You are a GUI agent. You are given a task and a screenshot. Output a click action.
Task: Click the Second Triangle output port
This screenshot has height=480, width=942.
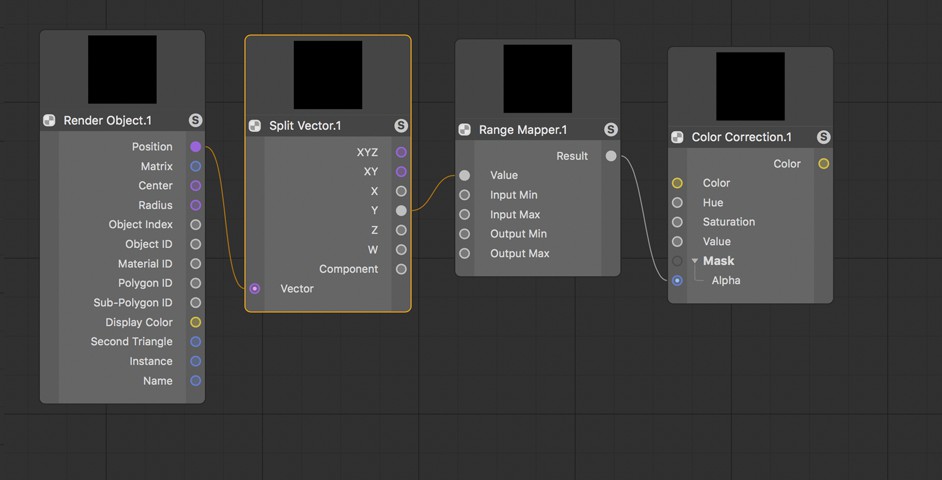pyautogui.click(x=195, y=342)
